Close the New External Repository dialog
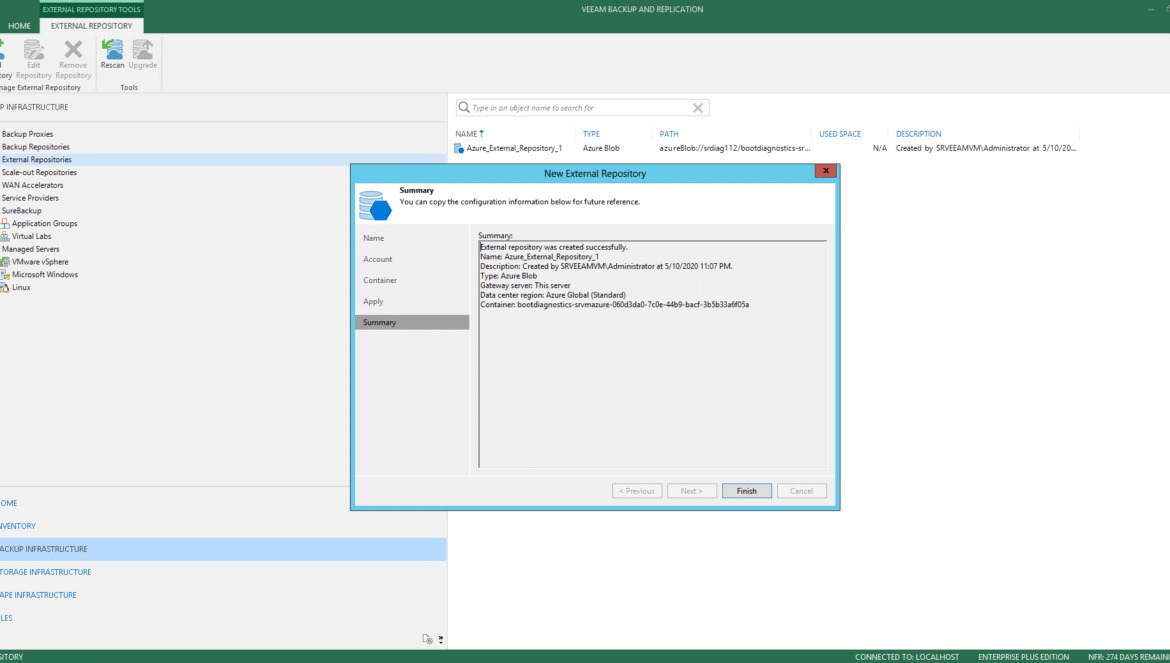This screenshot has height=663, width=1170. (x=825, y=171)
